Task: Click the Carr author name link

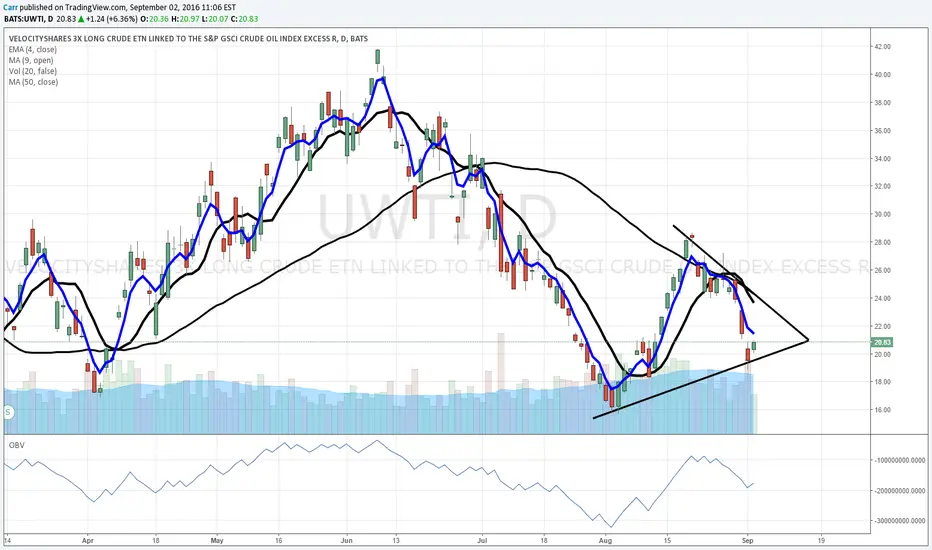Action: (11, 7)
